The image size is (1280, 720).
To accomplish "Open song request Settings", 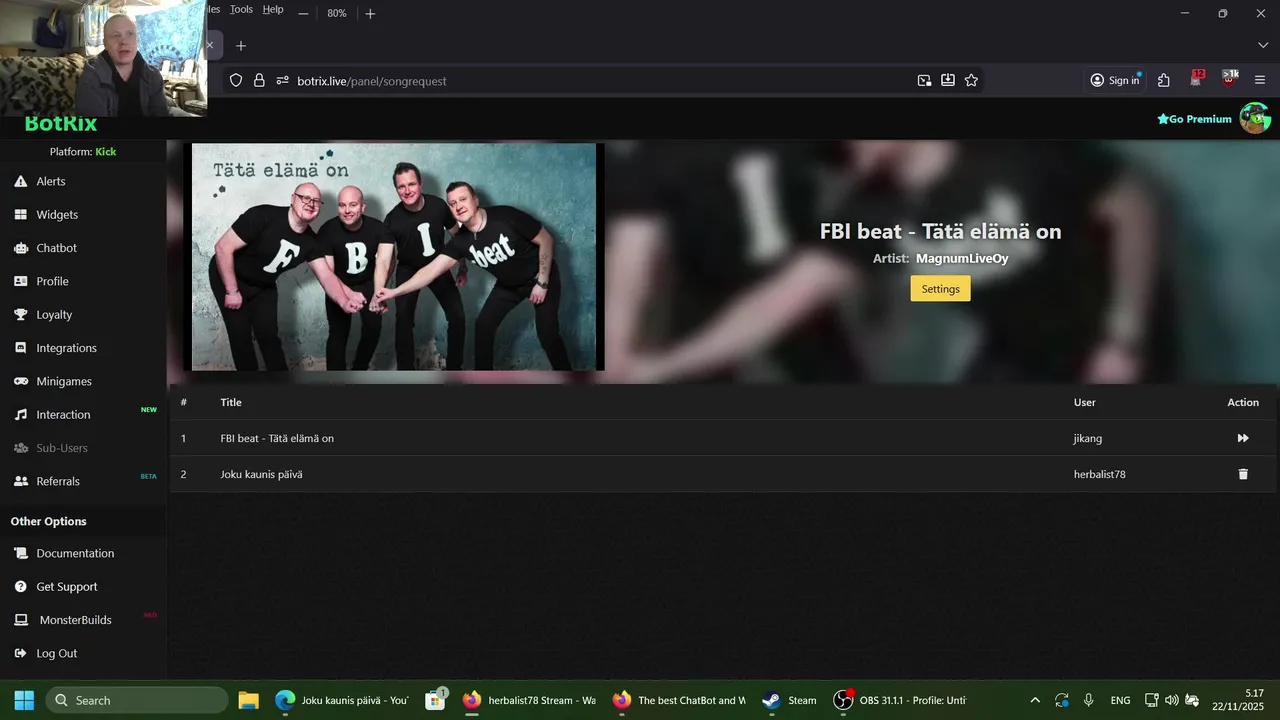I will pyautogui.click(x=940, y=289).
